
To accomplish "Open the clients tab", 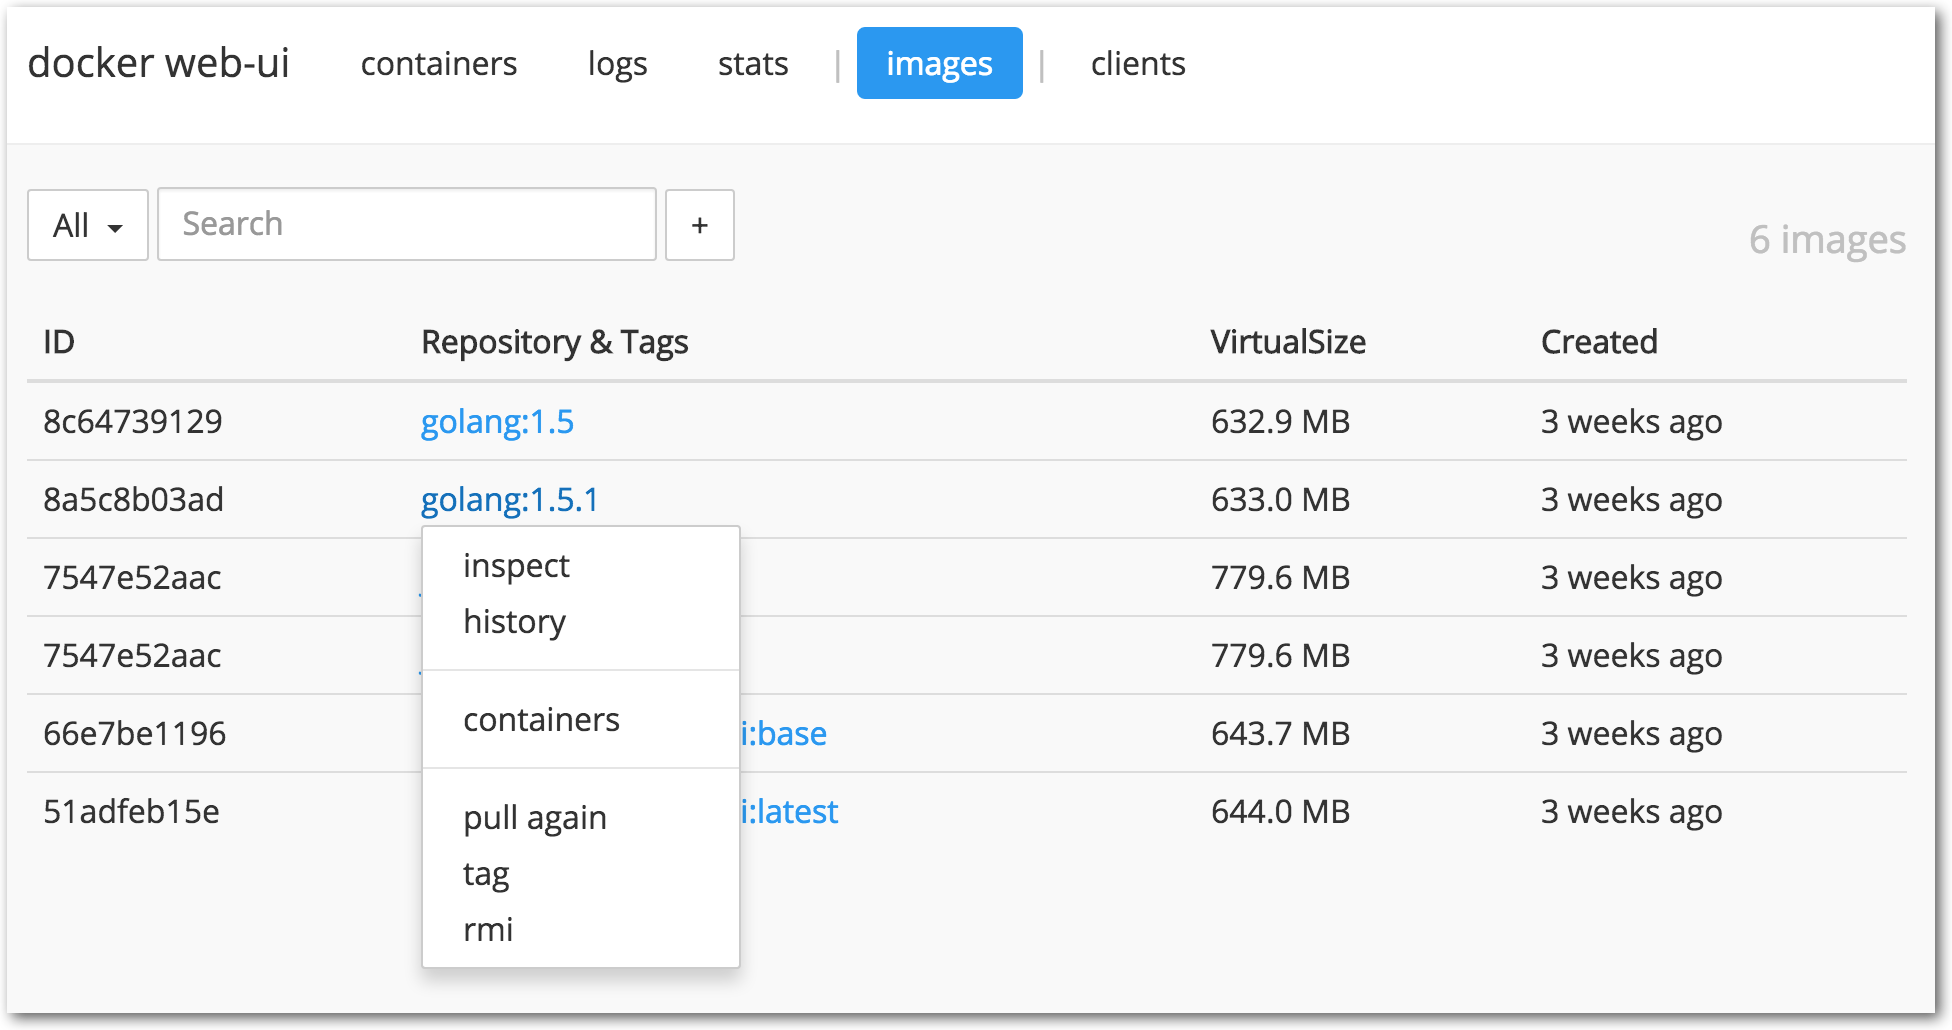I will [x=1138, y=64].
